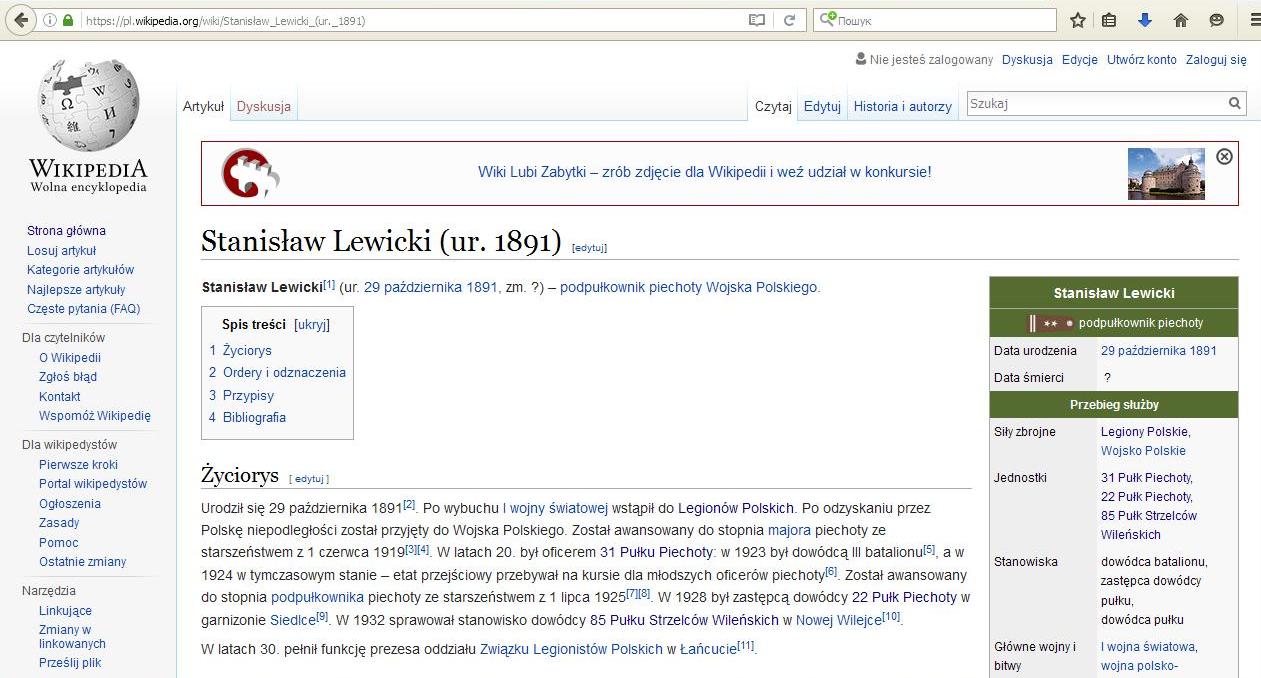Click the rank insignia icon in infobox
Viewport: 1261px width, 678px height.
pyautogui.click(x=1050, y=323)
